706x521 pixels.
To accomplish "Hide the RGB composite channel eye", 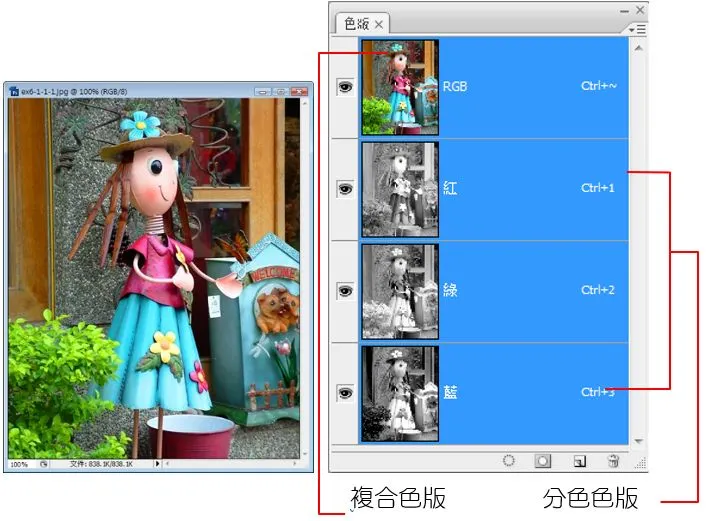I will click(345, 86).
